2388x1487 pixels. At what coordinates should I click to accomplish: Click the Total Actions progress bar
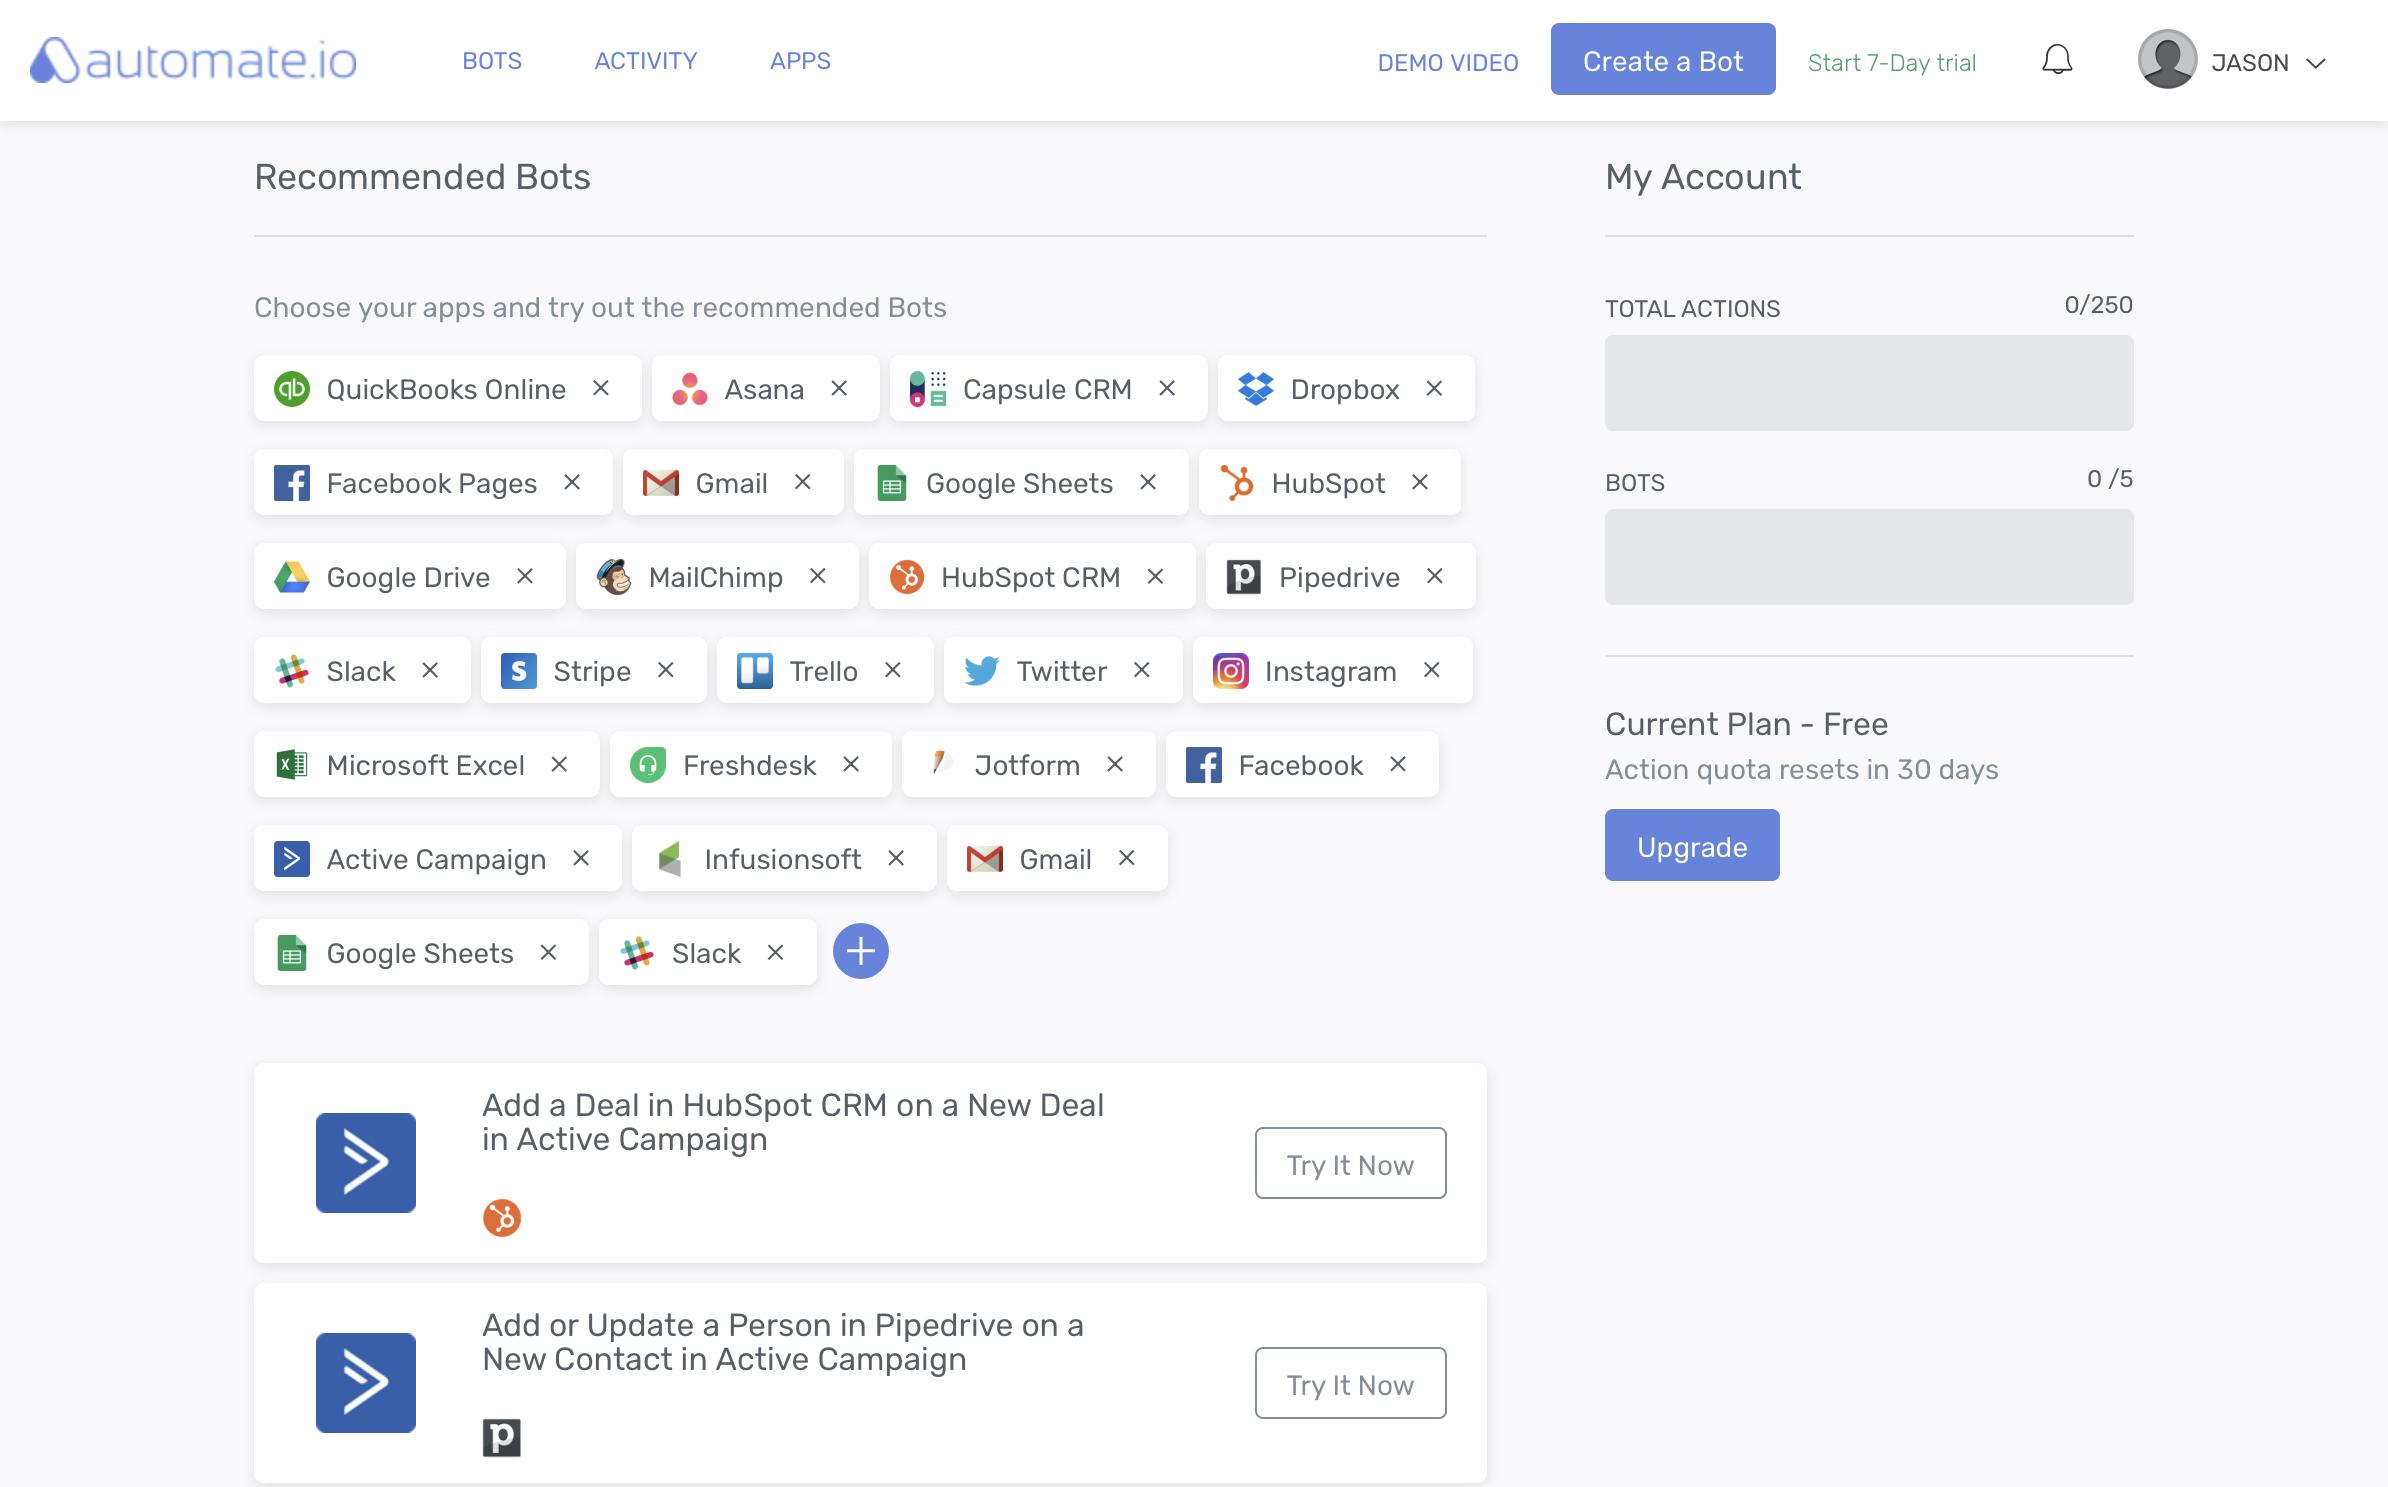1869,383
